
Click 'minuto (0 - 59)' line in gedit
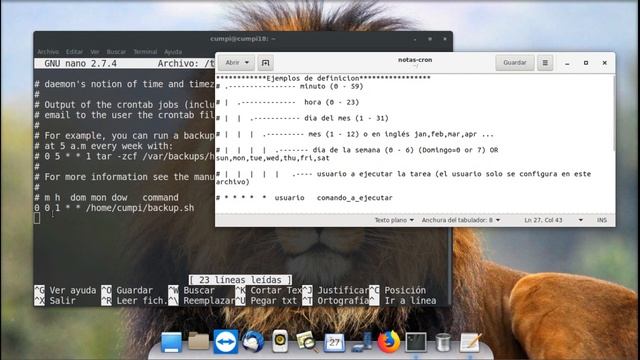pos(289,86)
